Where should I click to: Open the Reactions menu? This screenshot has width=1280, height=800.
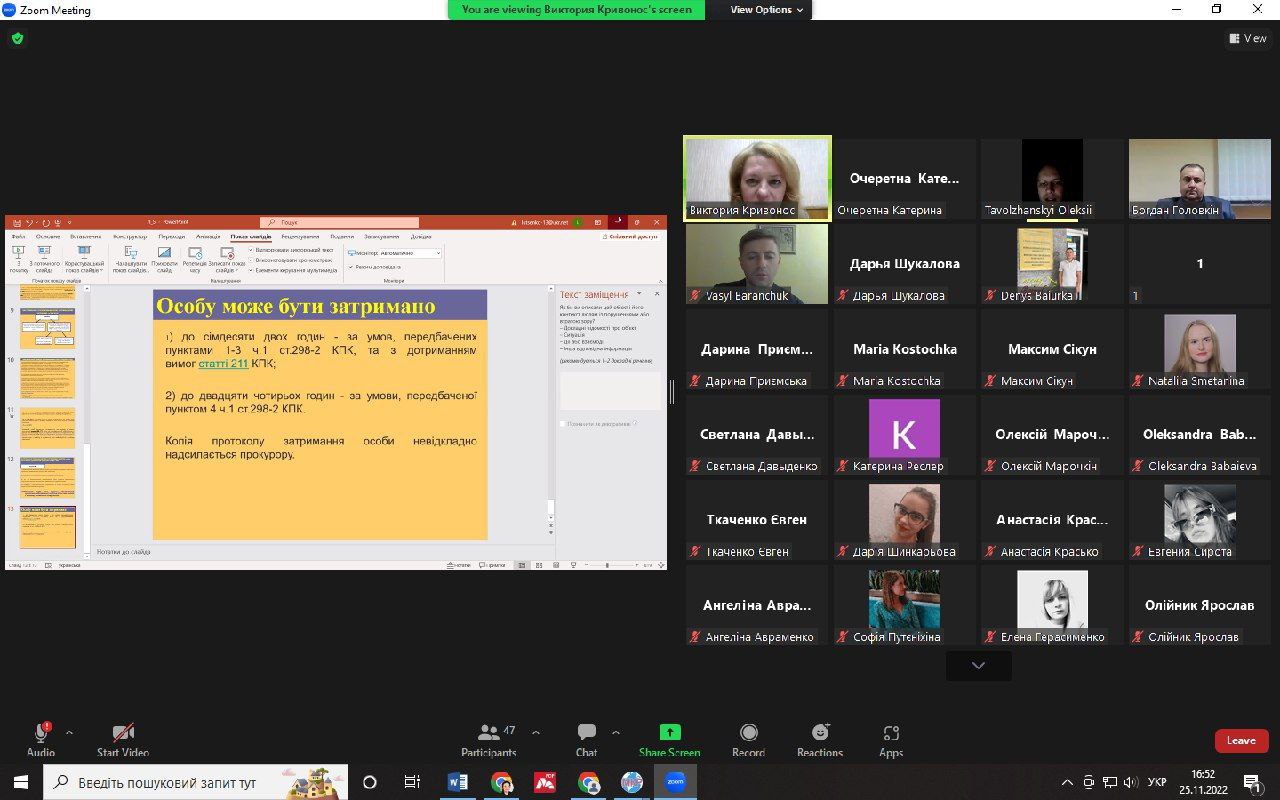click(x=820, y=737)
